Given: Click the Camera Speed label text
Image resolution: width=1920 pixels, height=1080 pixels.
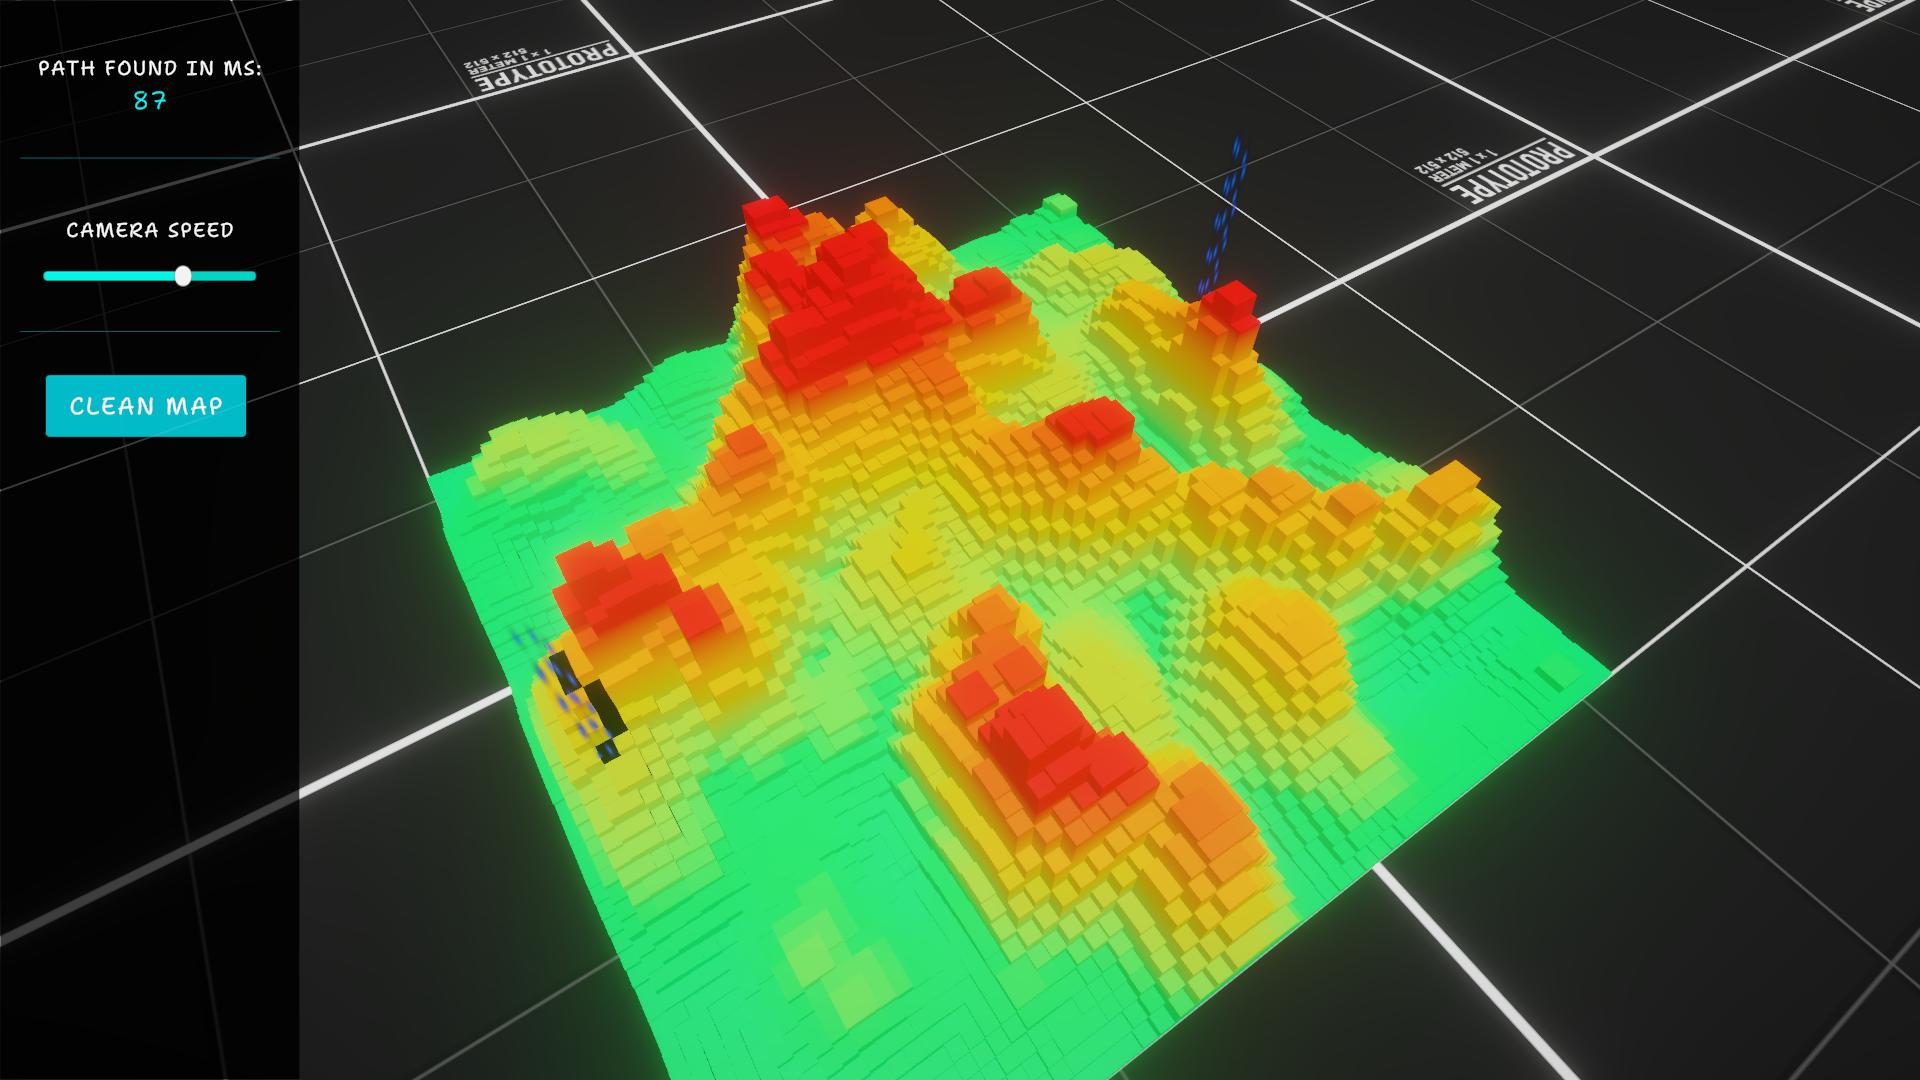Looking at the screenshot, I should tap(149, 230).
